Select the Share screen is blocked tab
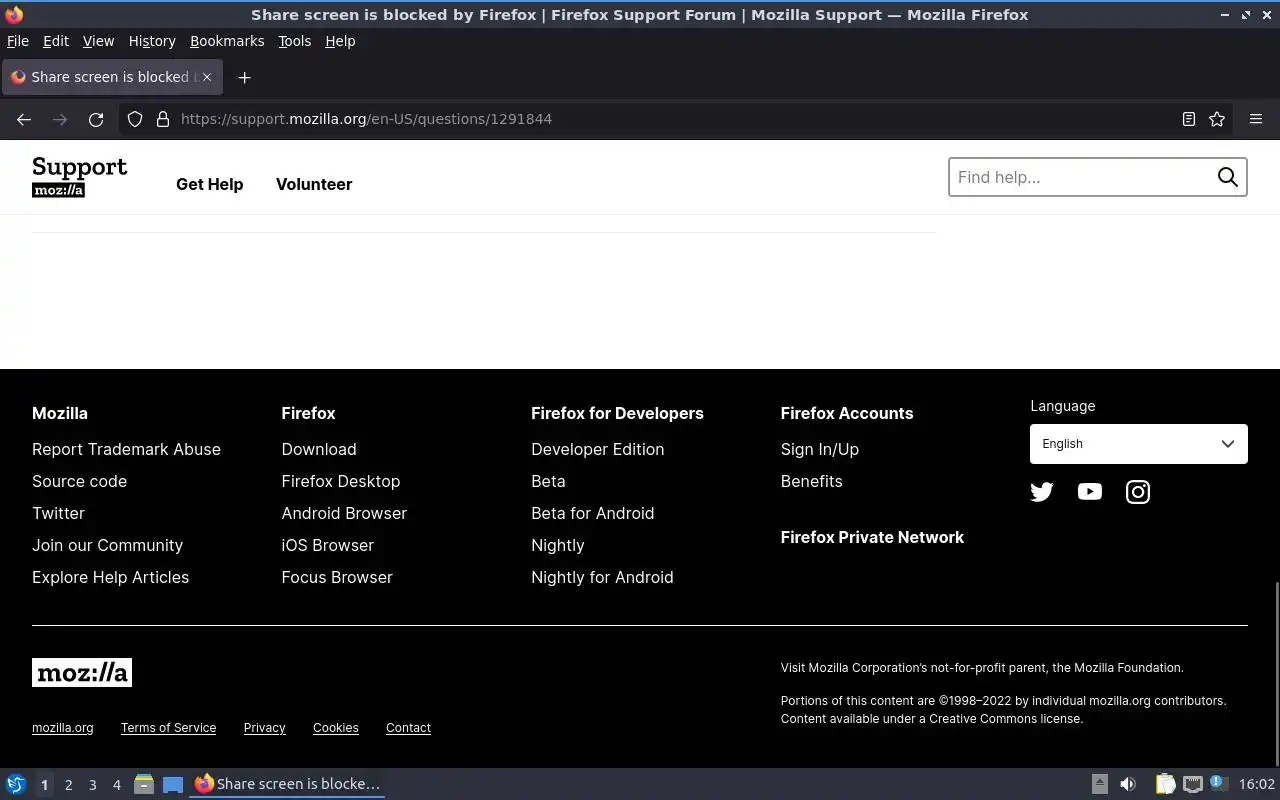Viewport: 1280px width, 800px height. pos(112,77)
